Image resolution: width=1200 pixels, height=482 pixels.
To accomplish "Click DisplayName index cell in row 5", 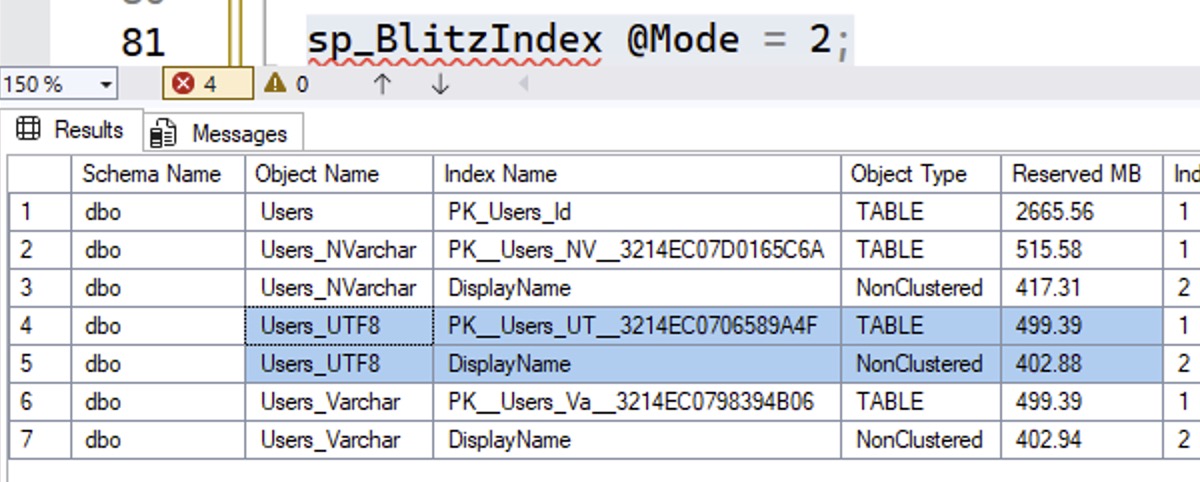I will pyautogui.click(x=637, y=364).
